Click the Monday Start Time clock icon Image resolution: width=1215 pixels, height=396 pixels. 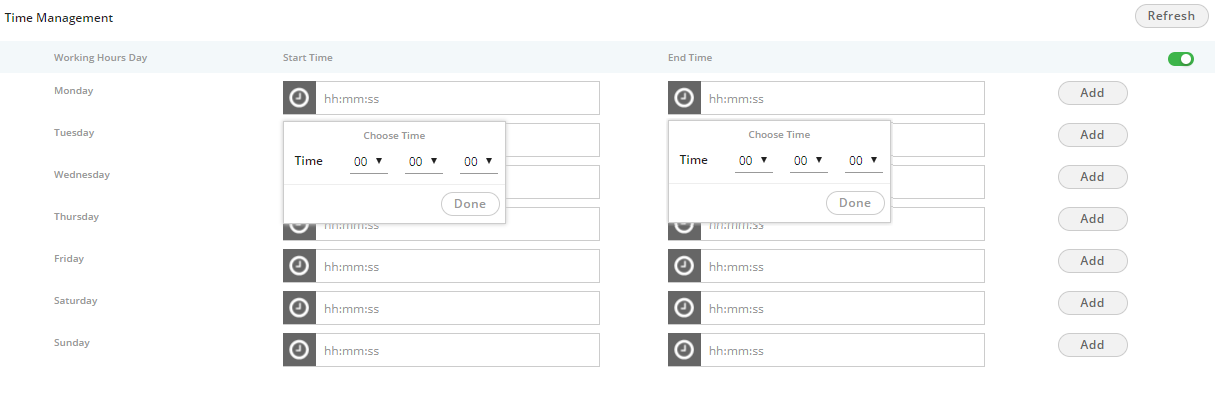pyautogui.click(x=299, y=98)
